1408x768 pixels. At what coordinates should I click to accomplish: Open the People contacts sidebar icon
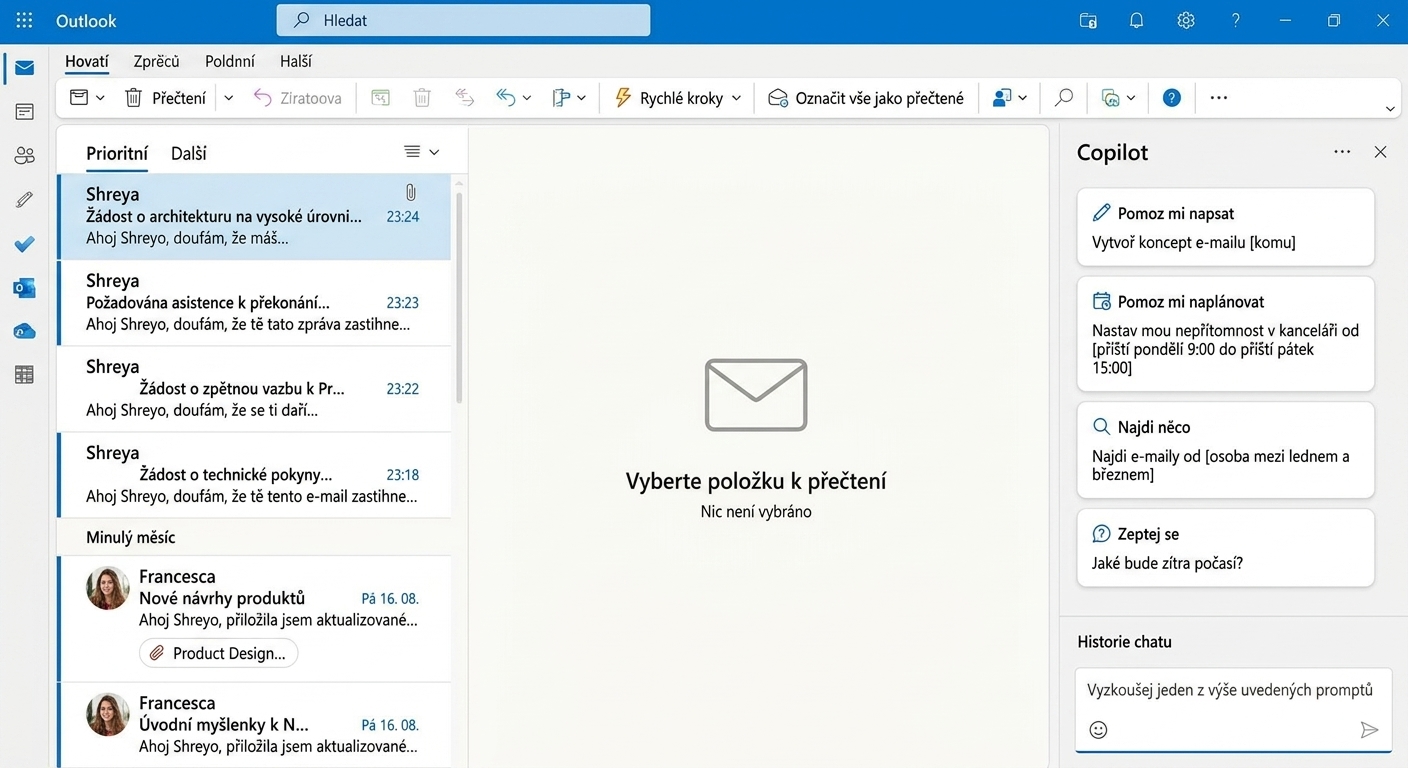coord(24,155)
